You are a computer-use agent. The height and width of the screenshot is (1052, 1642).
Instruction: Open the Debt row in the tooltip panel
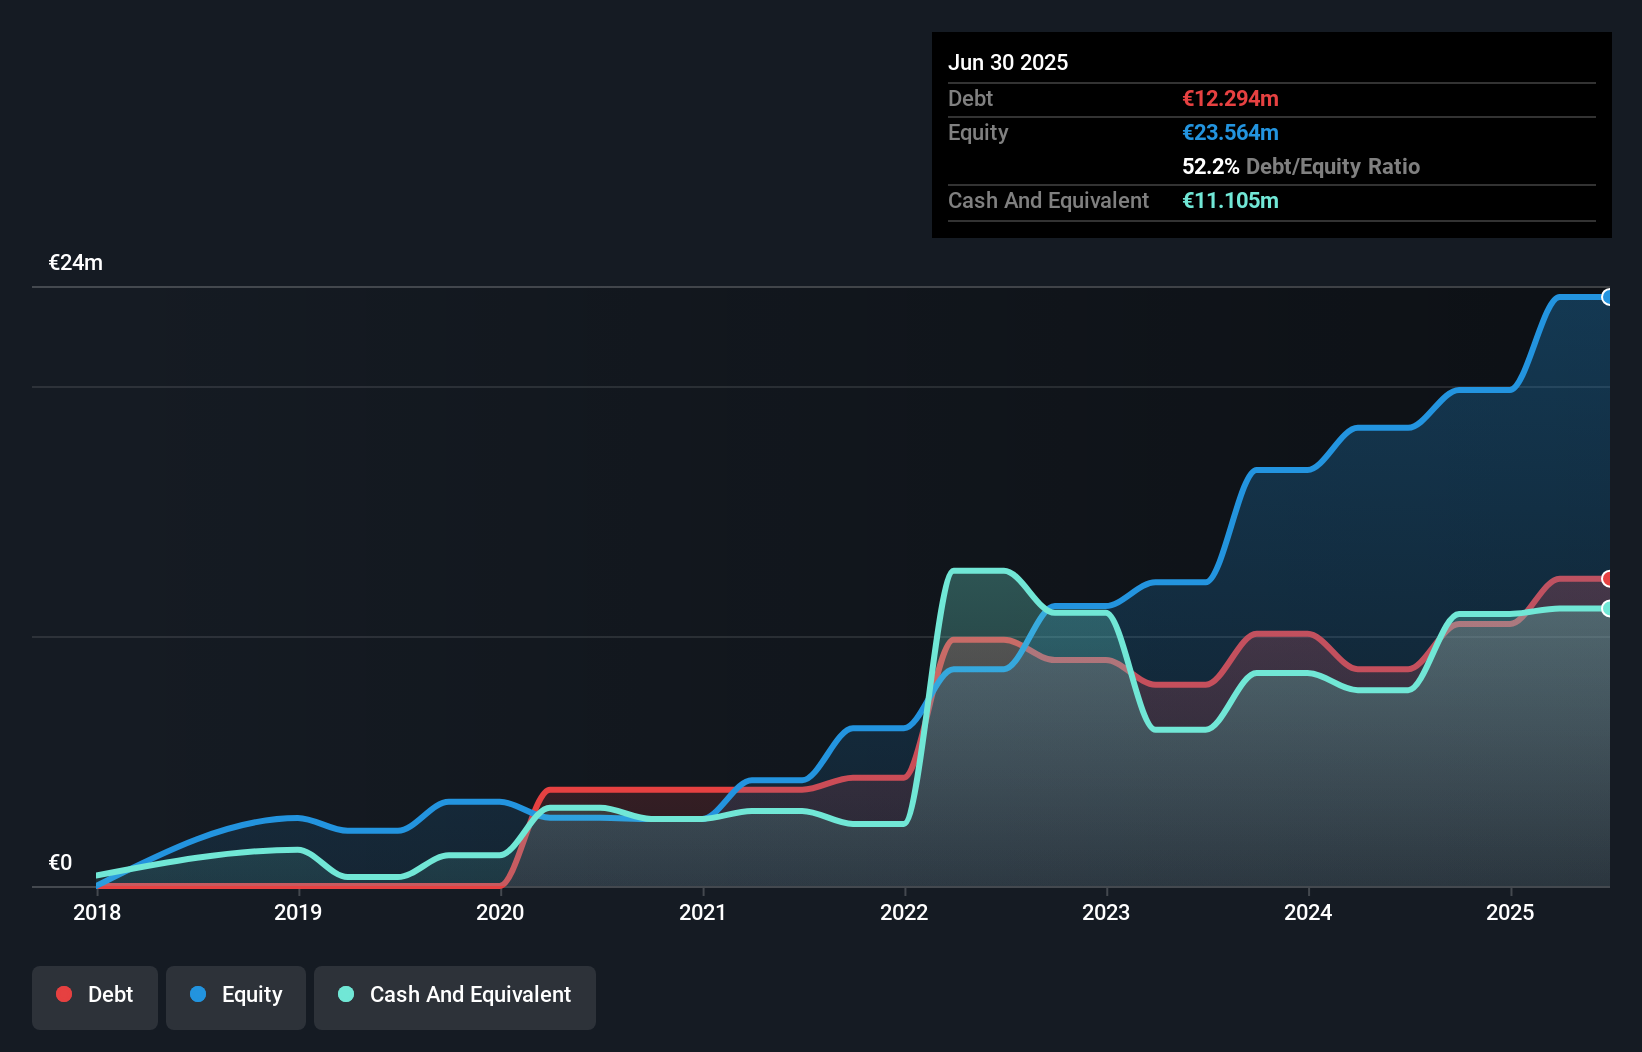pos(1100,98)
